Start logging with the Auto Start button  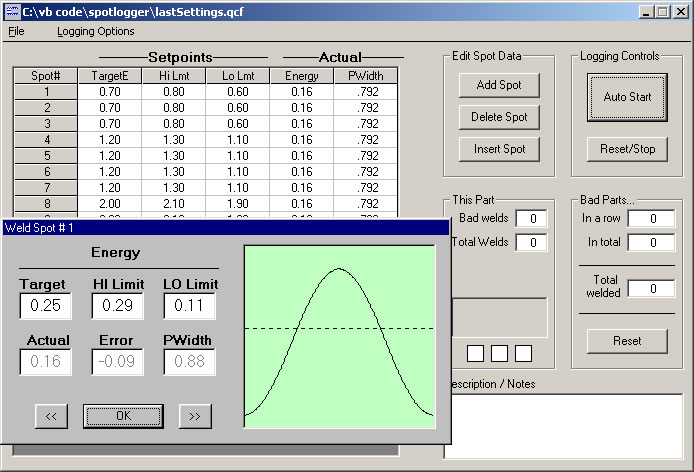(627, 97)
